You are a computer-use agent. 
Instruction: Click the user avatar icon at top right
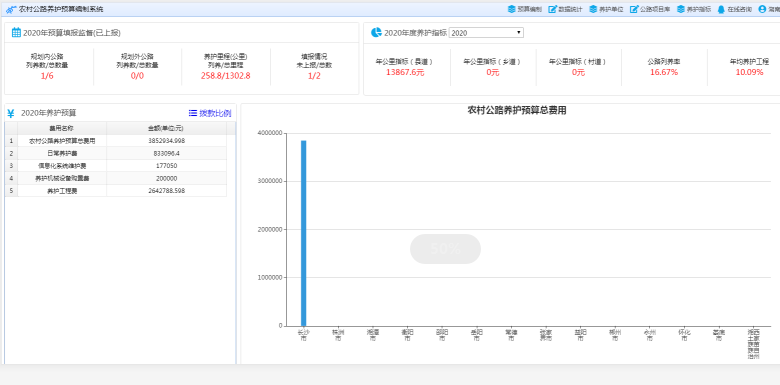pos(762,9)
